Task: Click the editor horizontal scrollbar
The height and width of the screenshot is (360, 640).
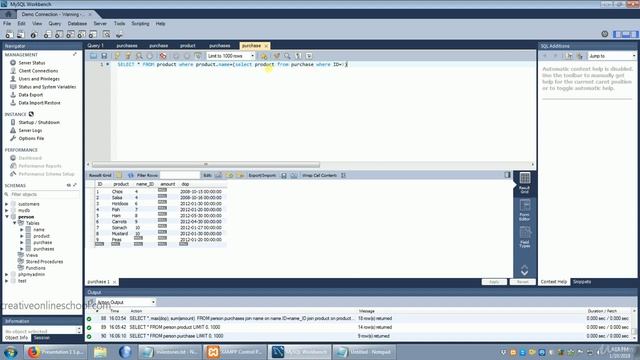Action: (x=206, y=164)
